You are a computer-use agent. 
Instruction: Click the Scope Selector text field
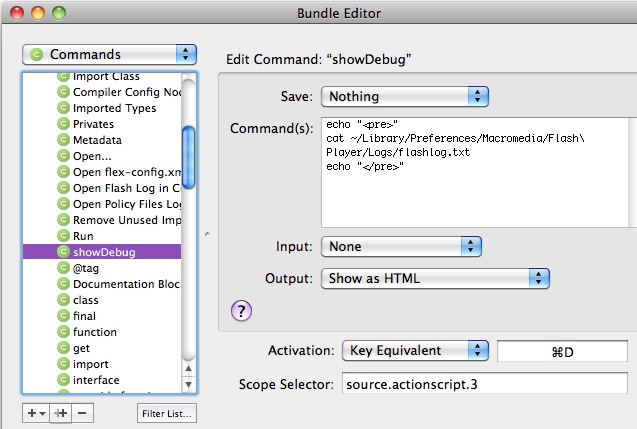(482, 384)
